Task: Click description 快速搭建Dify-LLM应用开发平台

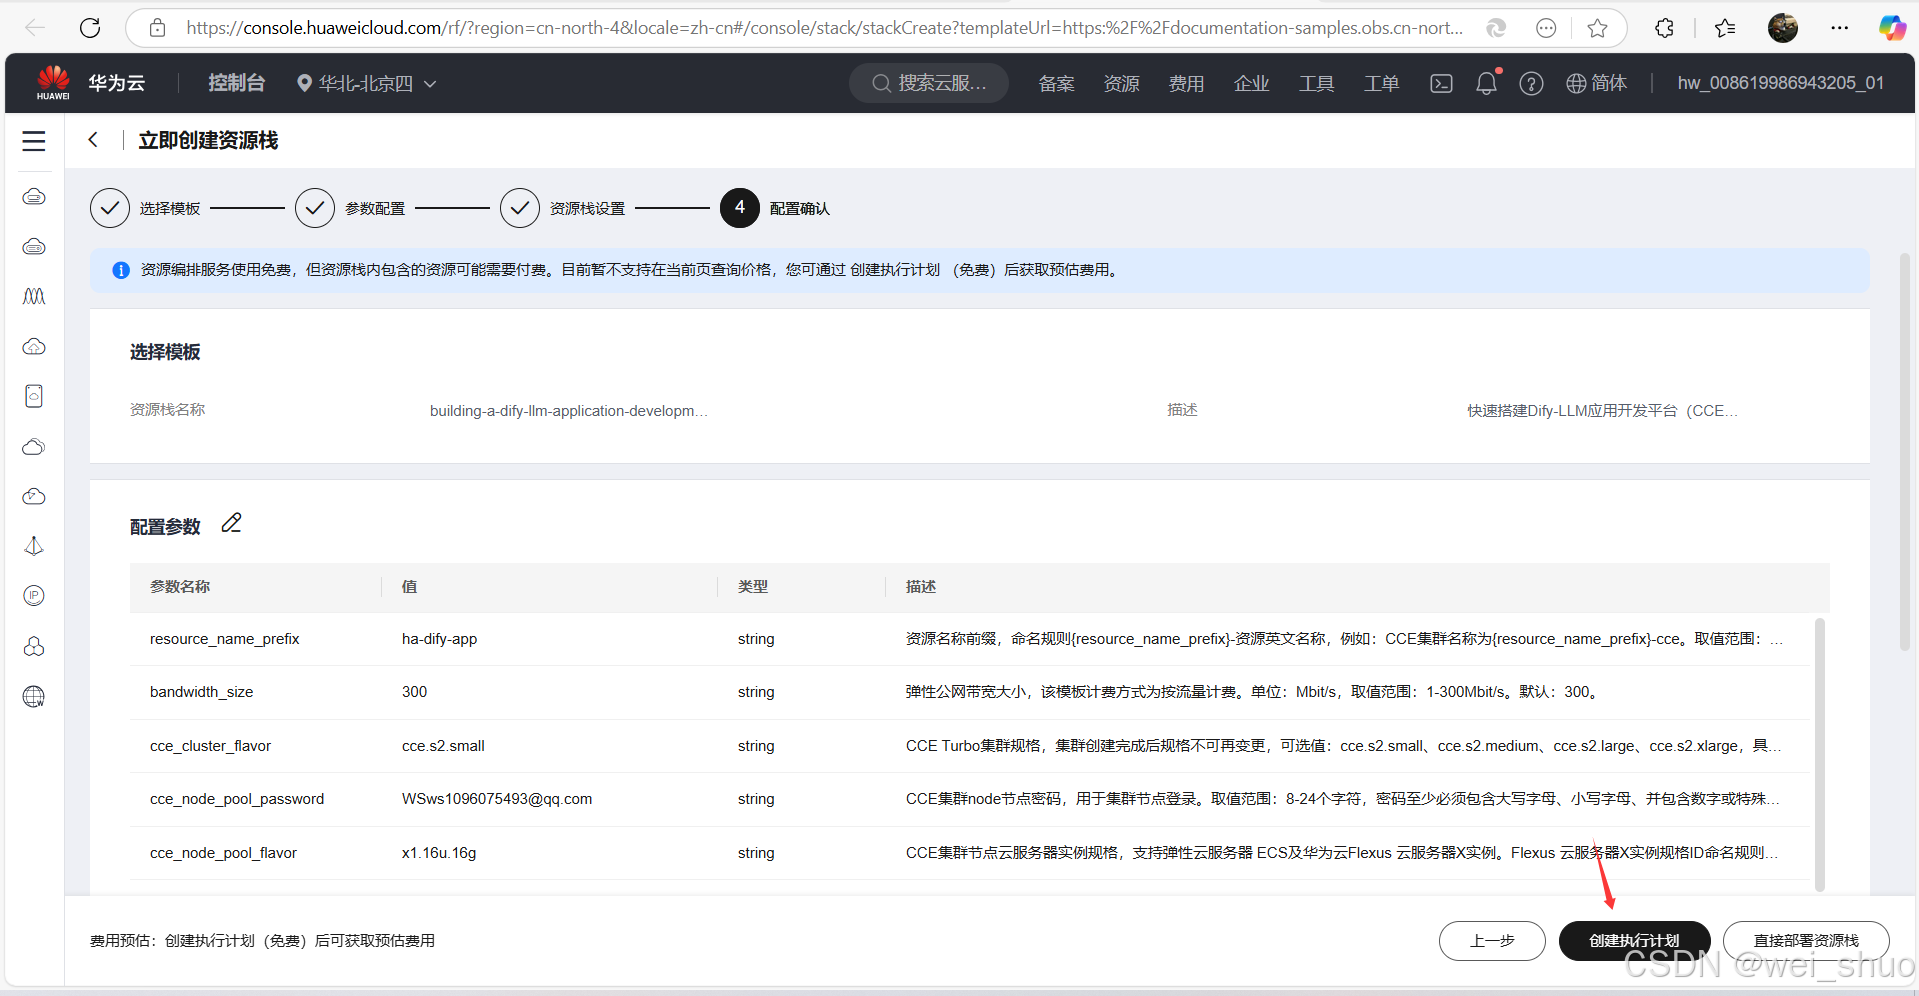Action: (x=1602, y=411)
